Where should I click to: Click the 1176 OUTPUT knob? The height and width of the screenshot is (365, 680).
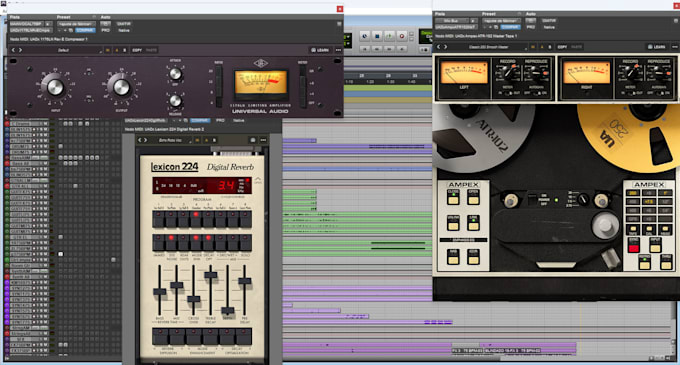click(121, 87)
